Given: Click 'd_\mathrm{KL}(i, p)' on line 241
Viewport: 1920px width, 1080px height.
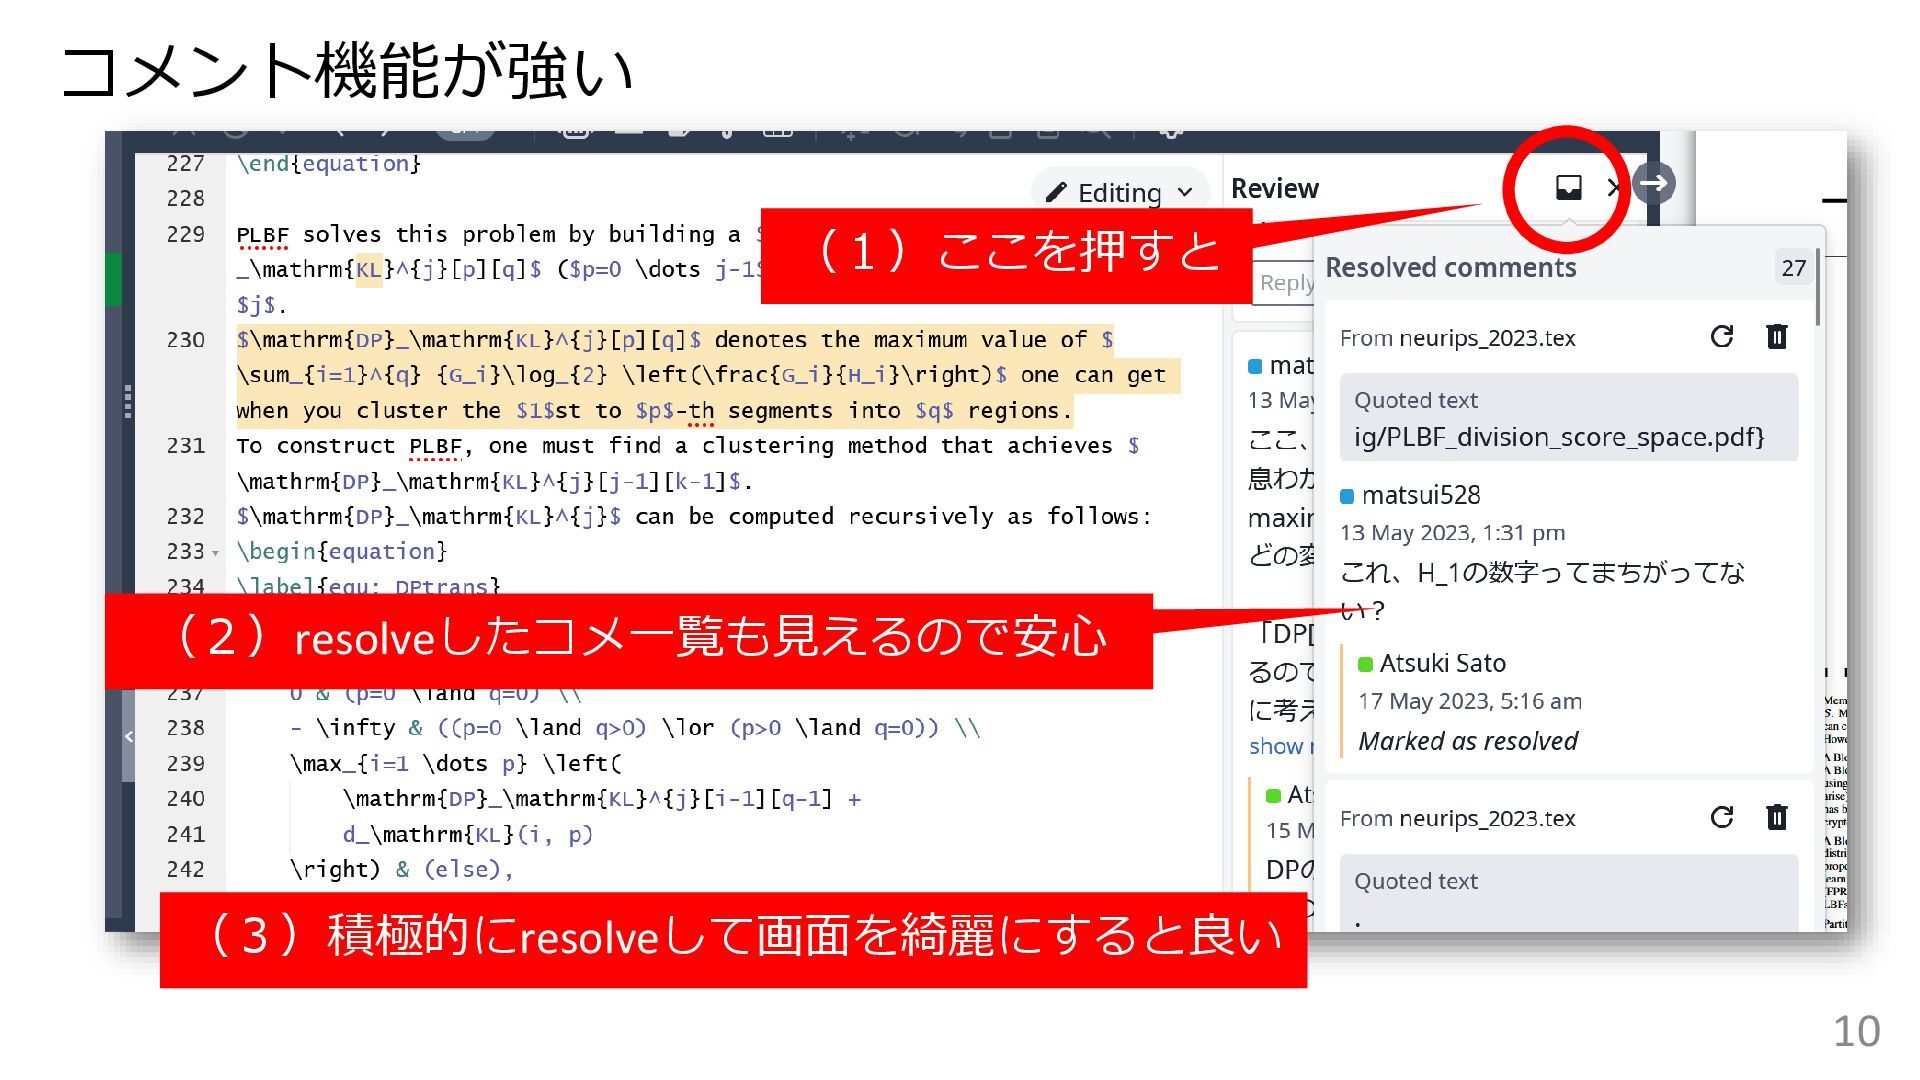Looking at the screenshot, I should tap(467, 834).
